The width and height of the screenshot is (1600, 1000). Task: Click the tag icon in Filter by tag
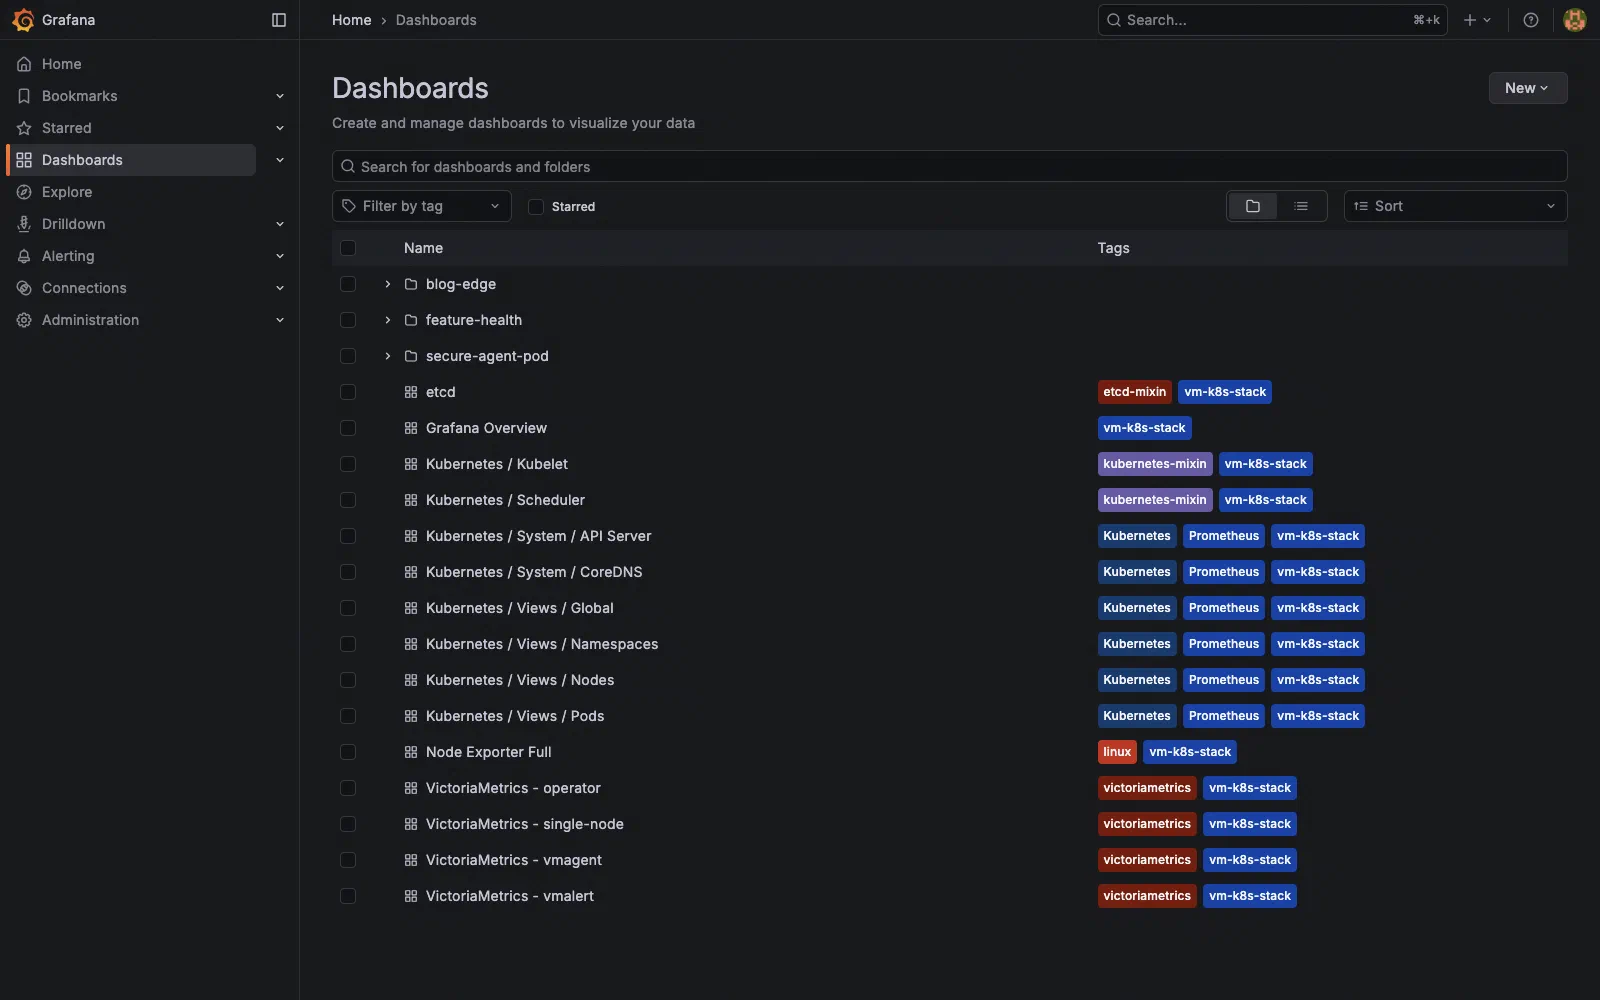[x=349, y=206]
